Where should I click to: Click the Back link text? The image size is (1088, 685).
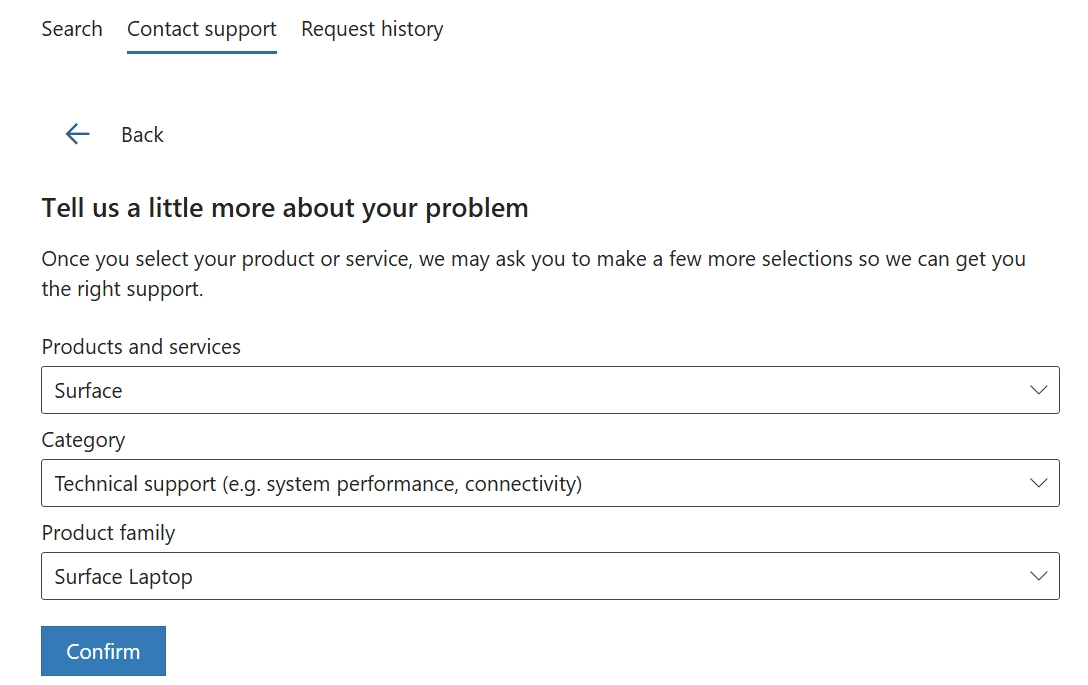tap(142, 135)
